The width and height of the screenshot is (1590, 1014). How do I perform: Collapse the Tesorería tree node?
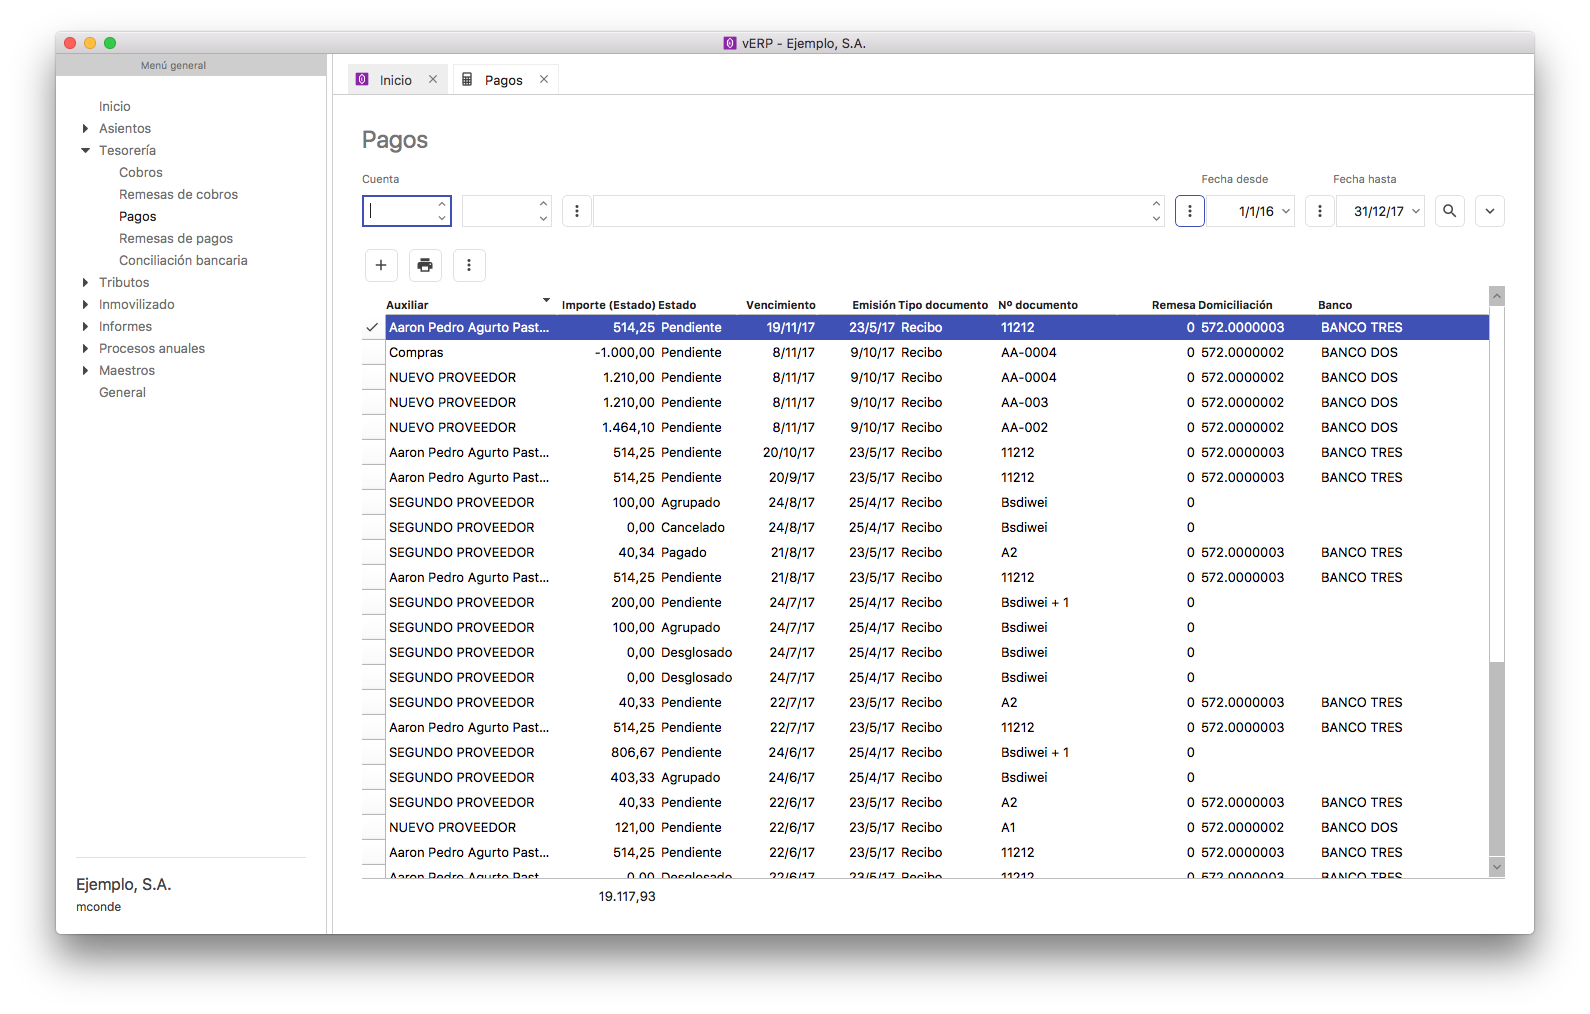point(85,150)
